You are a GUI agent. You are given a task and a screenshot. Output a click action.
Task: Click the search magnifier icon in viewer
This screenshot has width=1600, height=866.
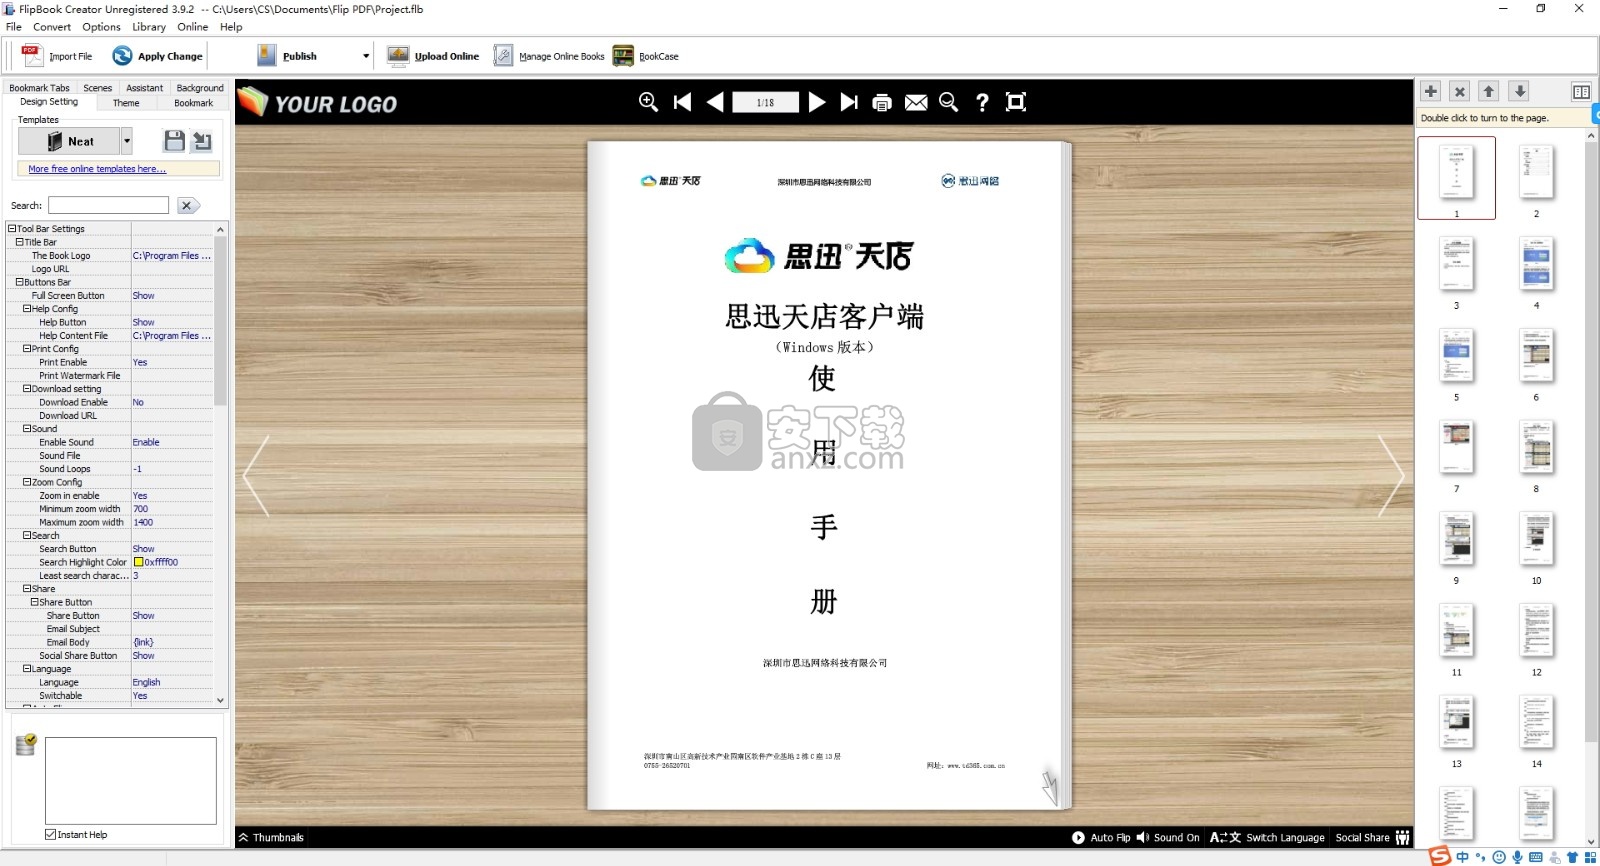(x=949, y=102)
